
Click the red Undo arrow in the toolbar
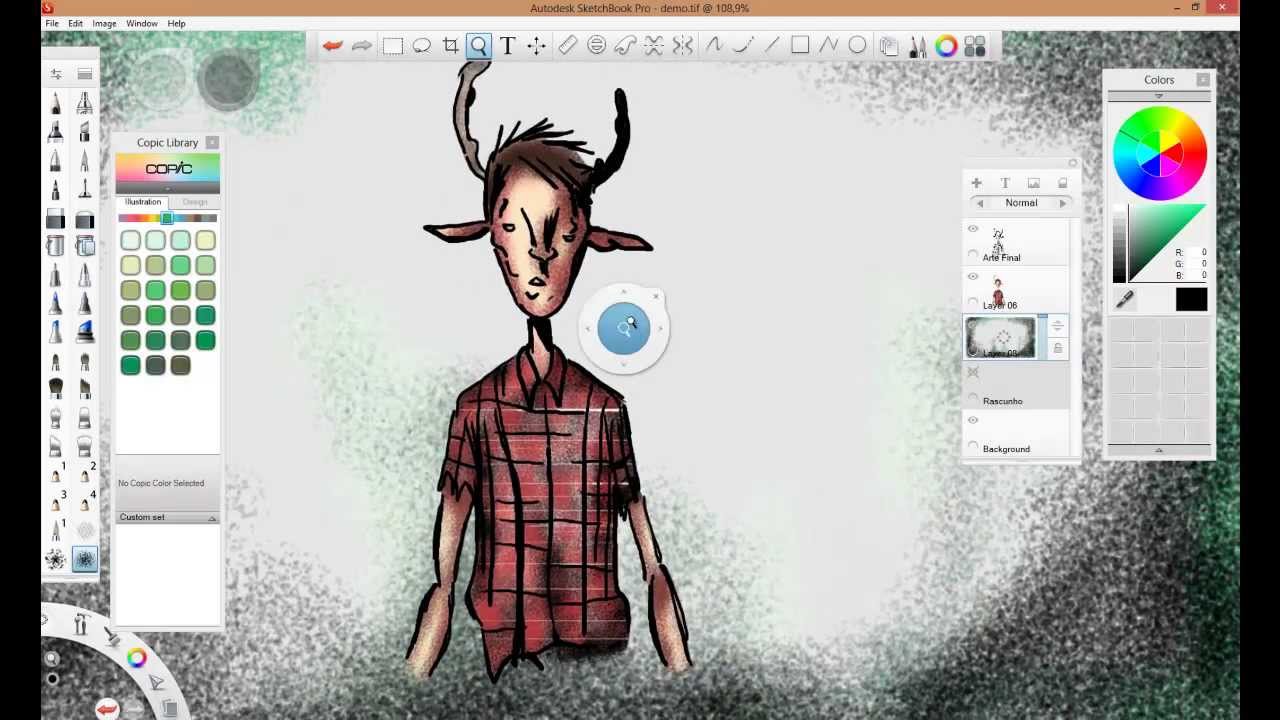332,45
